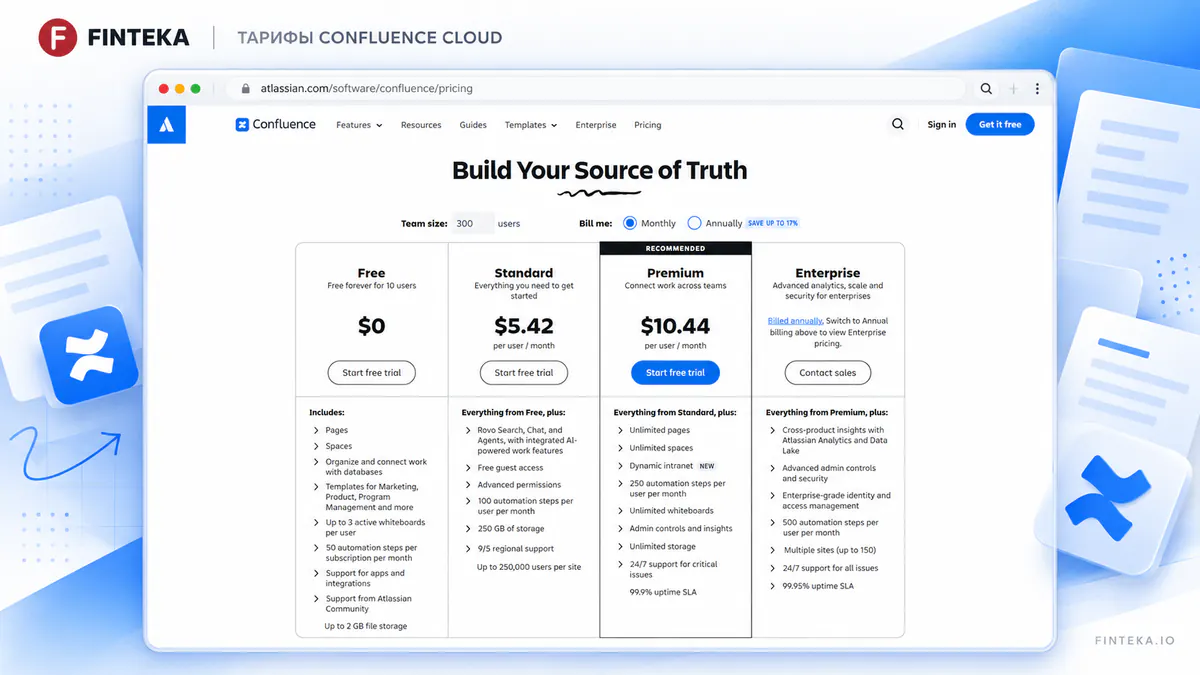This screenshot has width=1200, height=675.
Task: Start free trial for Standard plan
Action: (524, 373)
